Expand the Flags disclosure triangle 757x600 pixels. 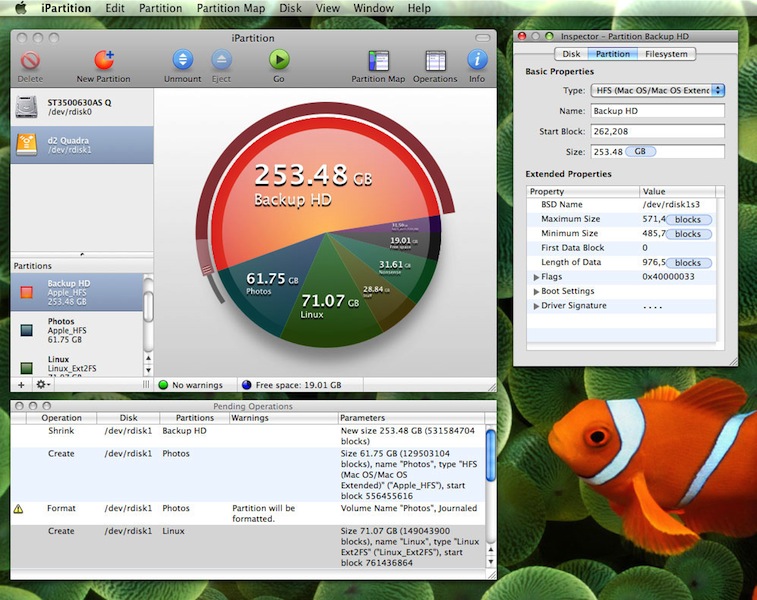[536, 277]
